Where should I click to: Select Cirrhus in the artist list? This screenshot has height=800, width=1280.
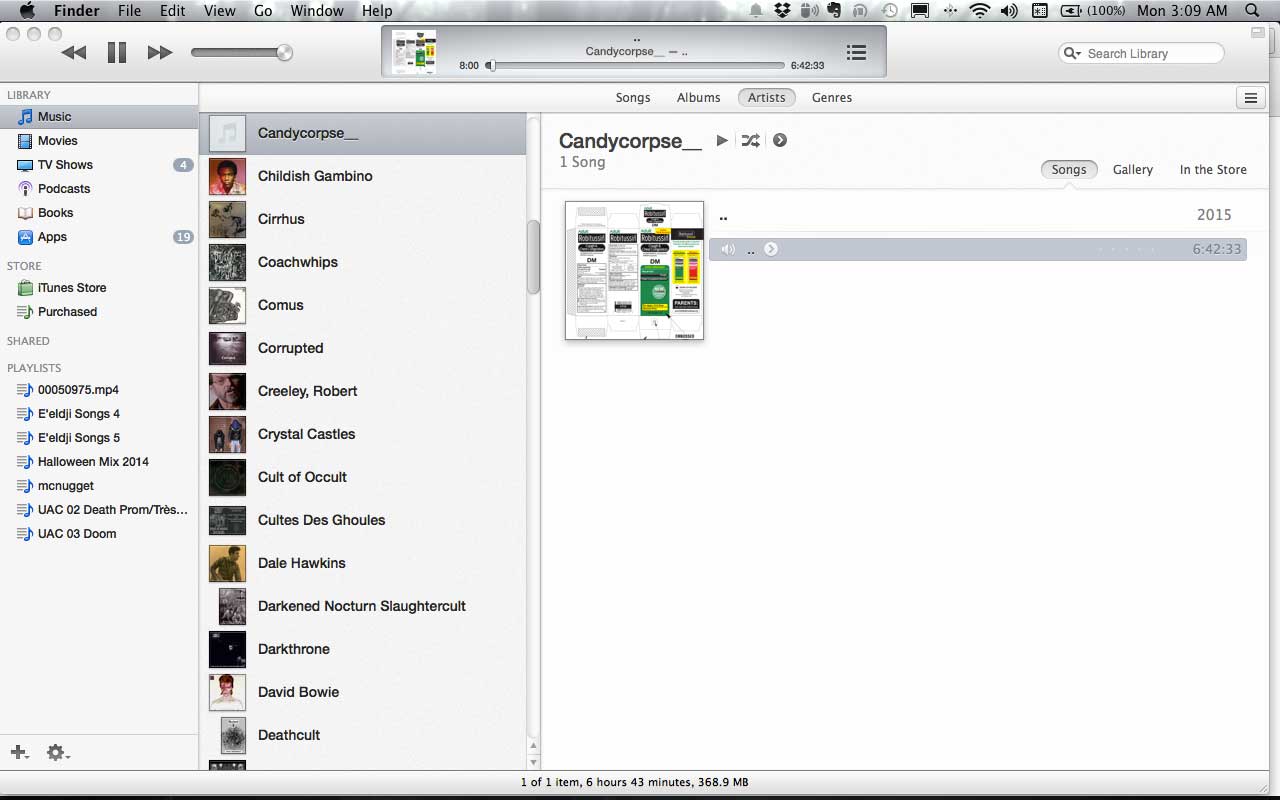363,219
